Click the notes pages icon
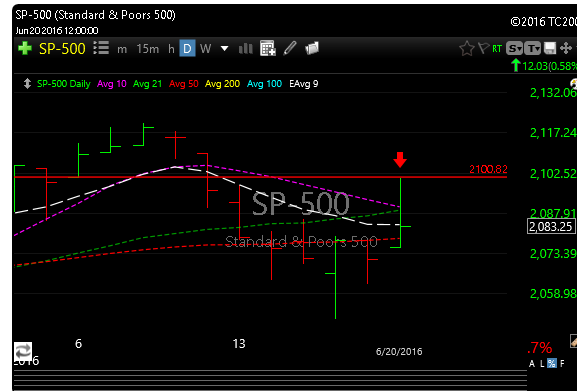Screen dimensions: 577x391 click(x=312, y=48)
